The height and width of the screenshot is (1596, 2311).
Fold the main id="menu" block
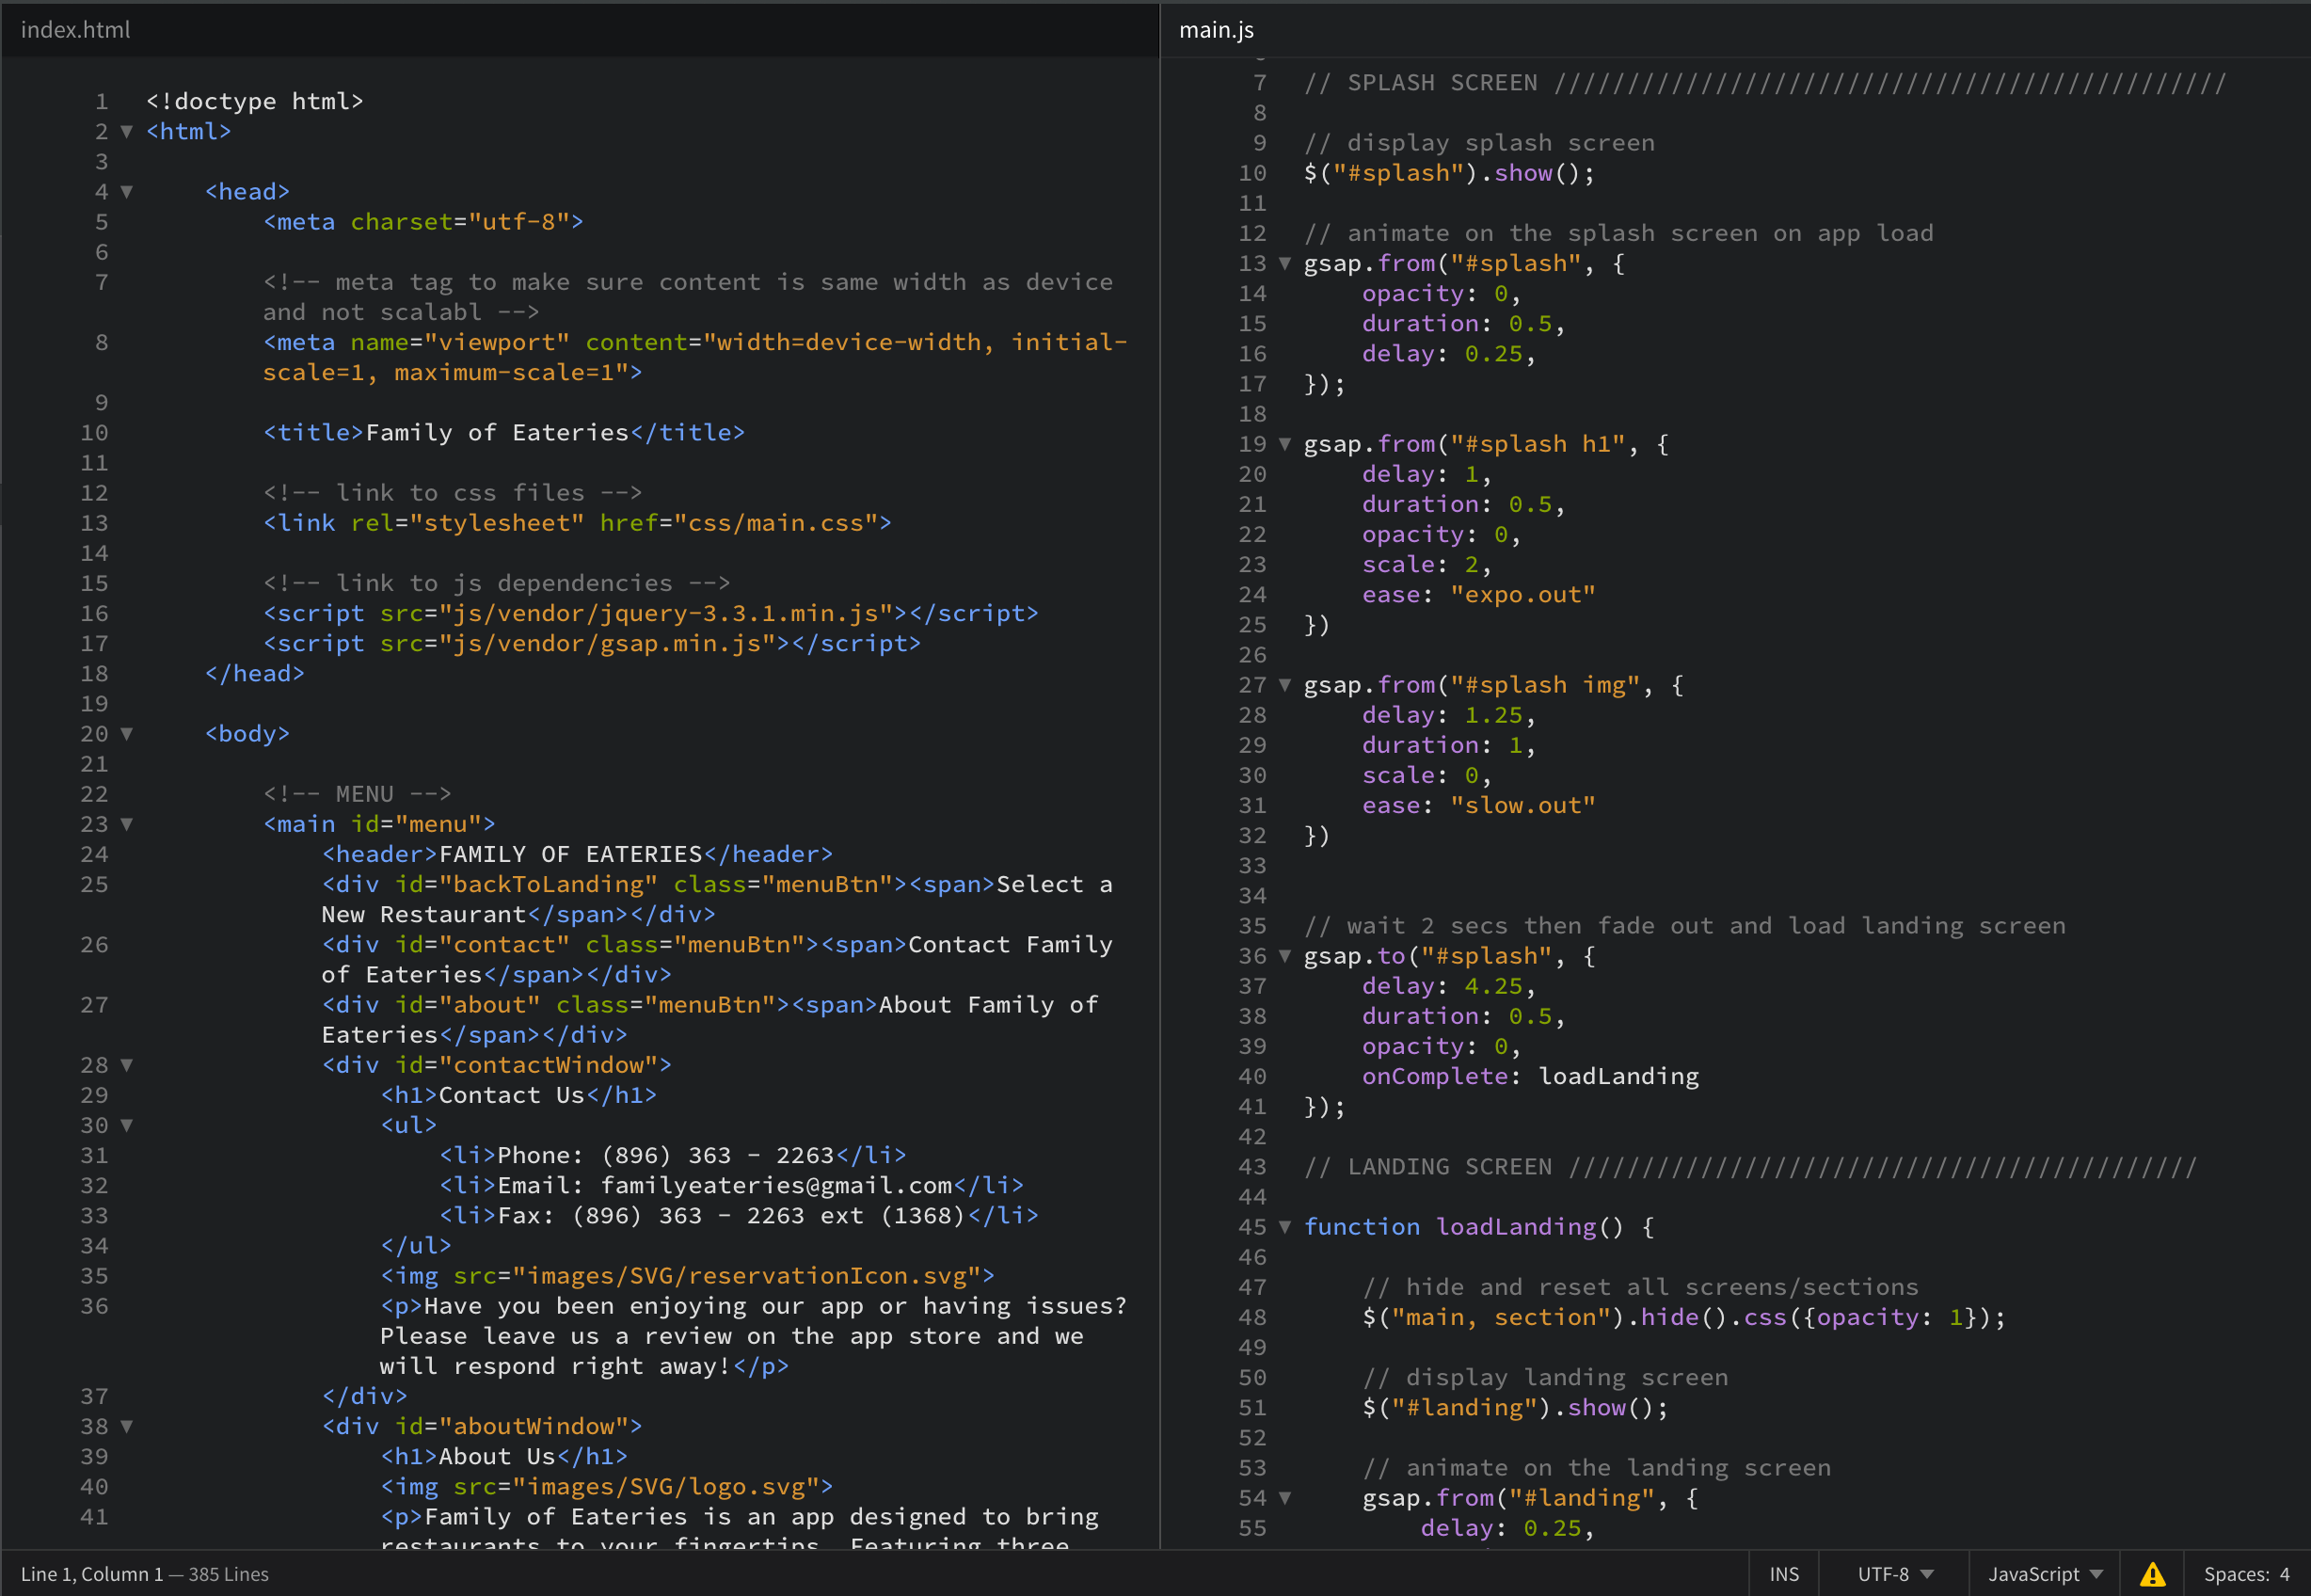tap(127, 824)
